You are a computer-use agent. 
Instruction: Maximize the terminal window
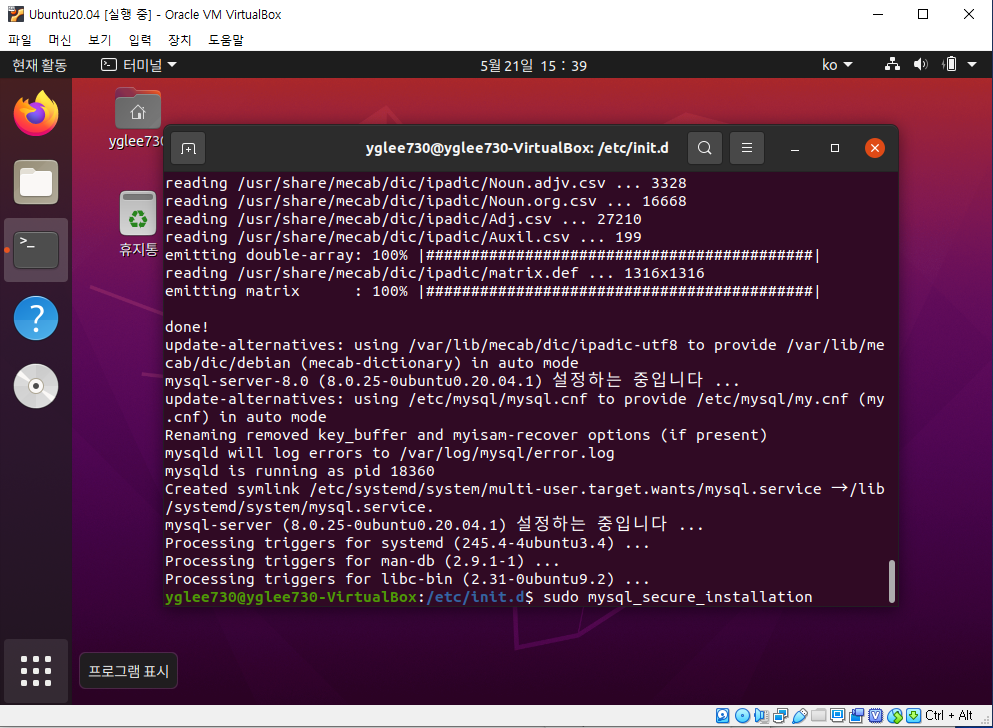coord(835,148)
